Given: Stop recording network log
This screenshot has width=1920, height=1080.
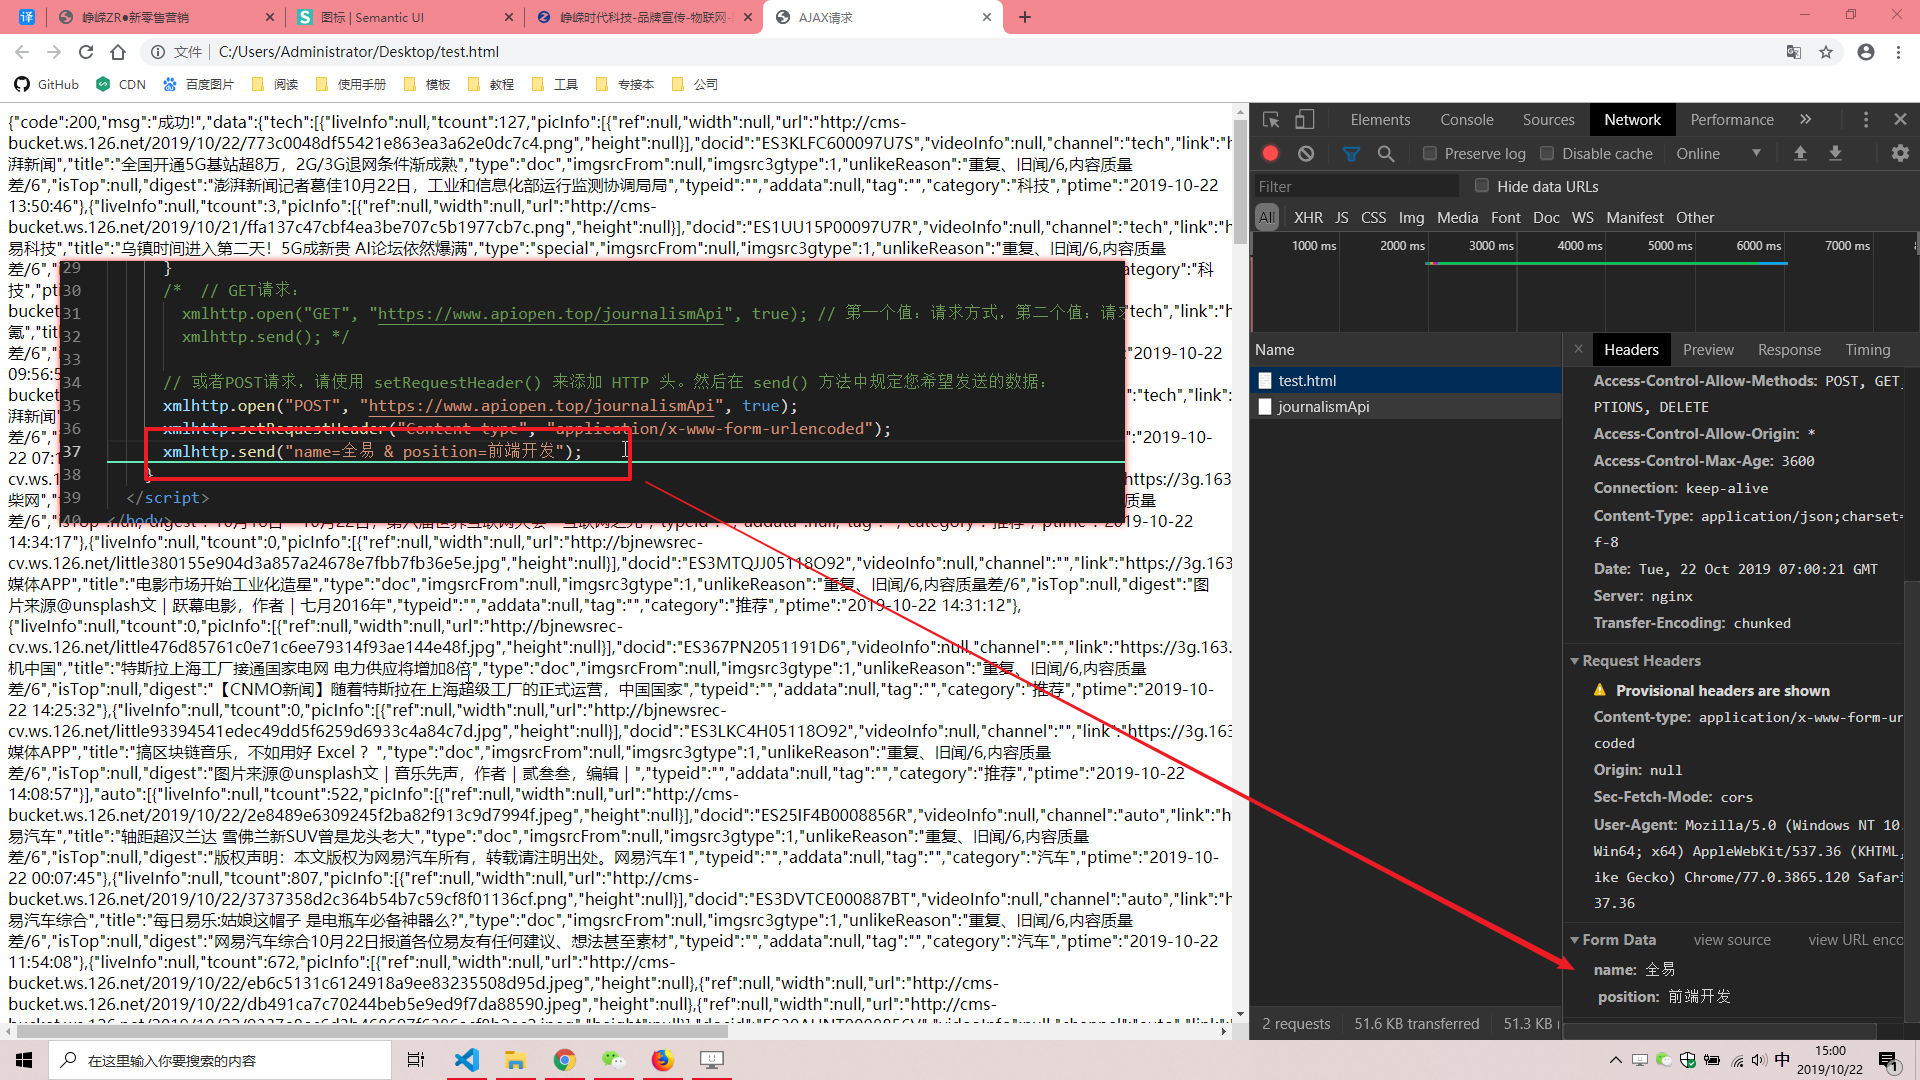Looking at the screenshot, I should click(x=1270, y=153).
